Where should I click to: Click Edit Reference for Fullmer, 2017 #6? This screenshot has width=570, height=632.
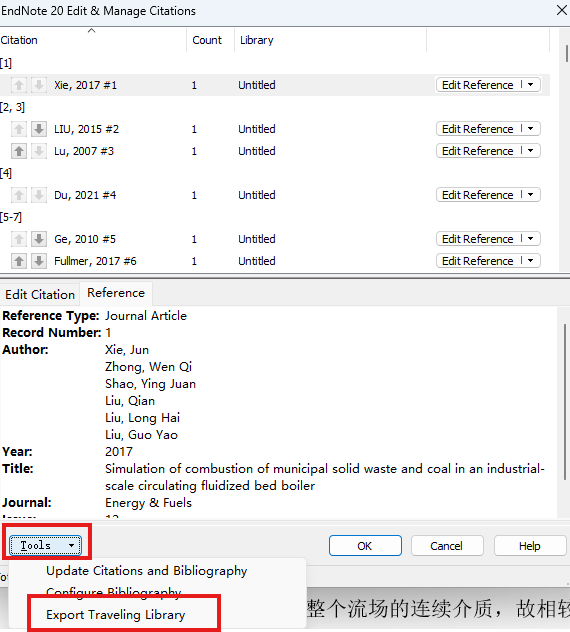[477, 261]
